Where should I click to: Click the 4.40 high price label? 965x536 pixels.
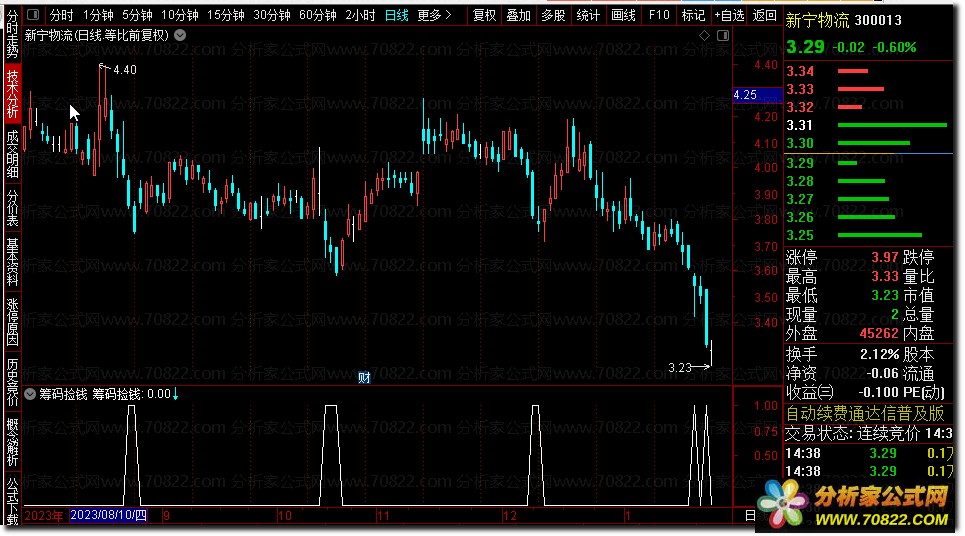coord(125,70)
